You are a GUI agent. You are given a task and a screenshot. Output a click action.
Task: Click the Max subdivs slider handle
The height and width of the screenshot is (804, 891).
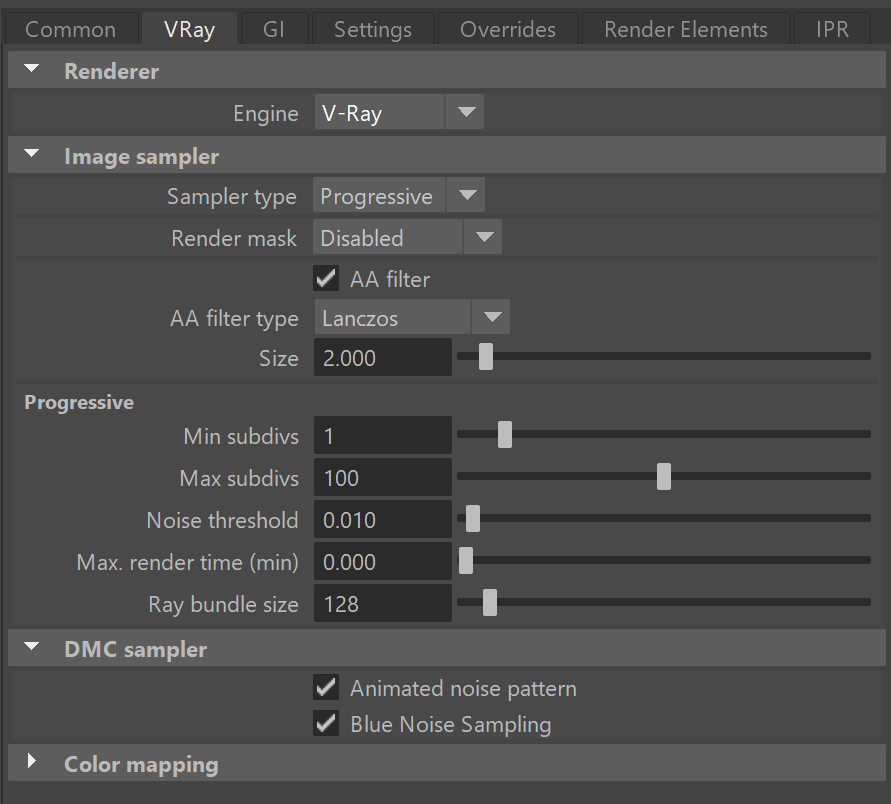pos(664,476)
